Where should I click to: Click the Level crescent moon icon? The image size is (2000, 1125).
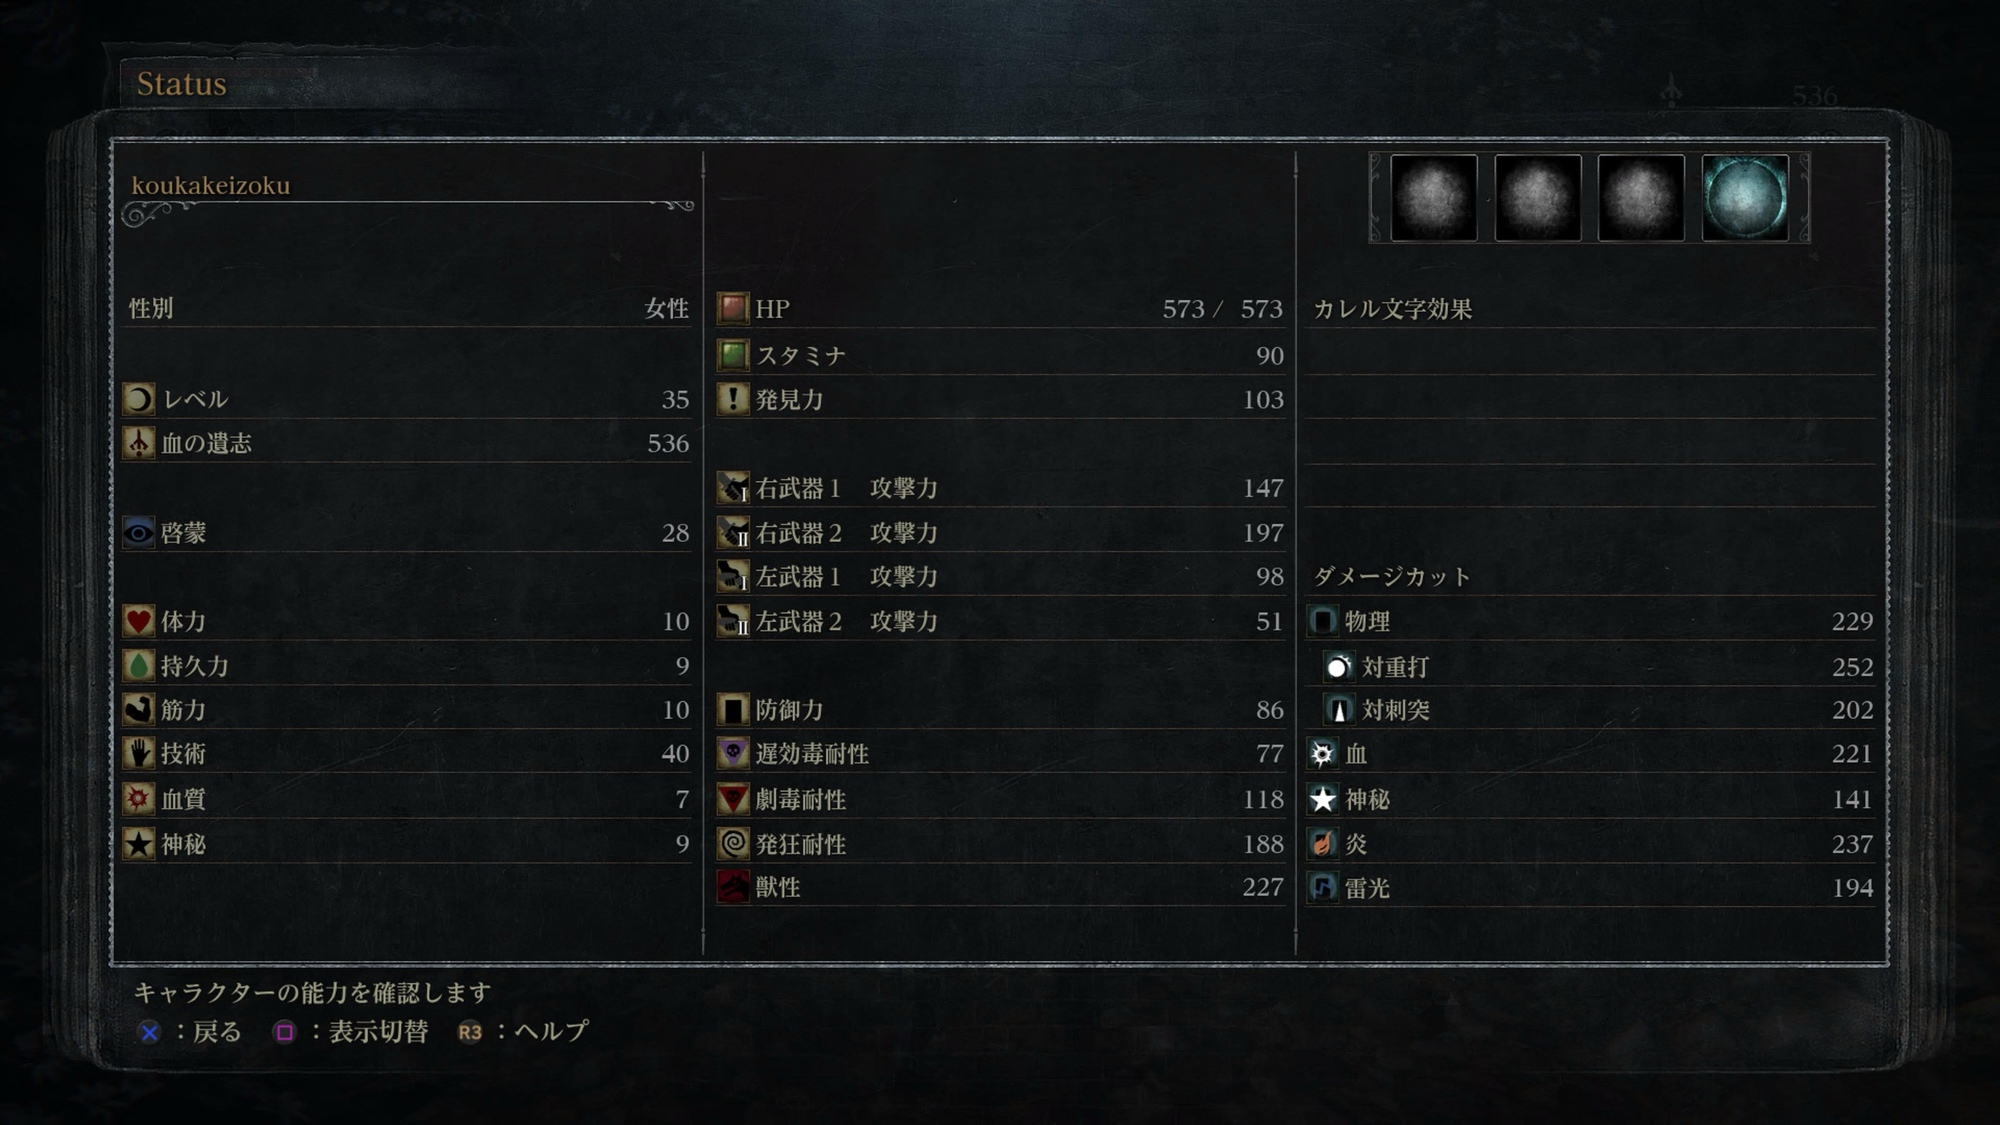pyautogui.click(x=138, y=399)
